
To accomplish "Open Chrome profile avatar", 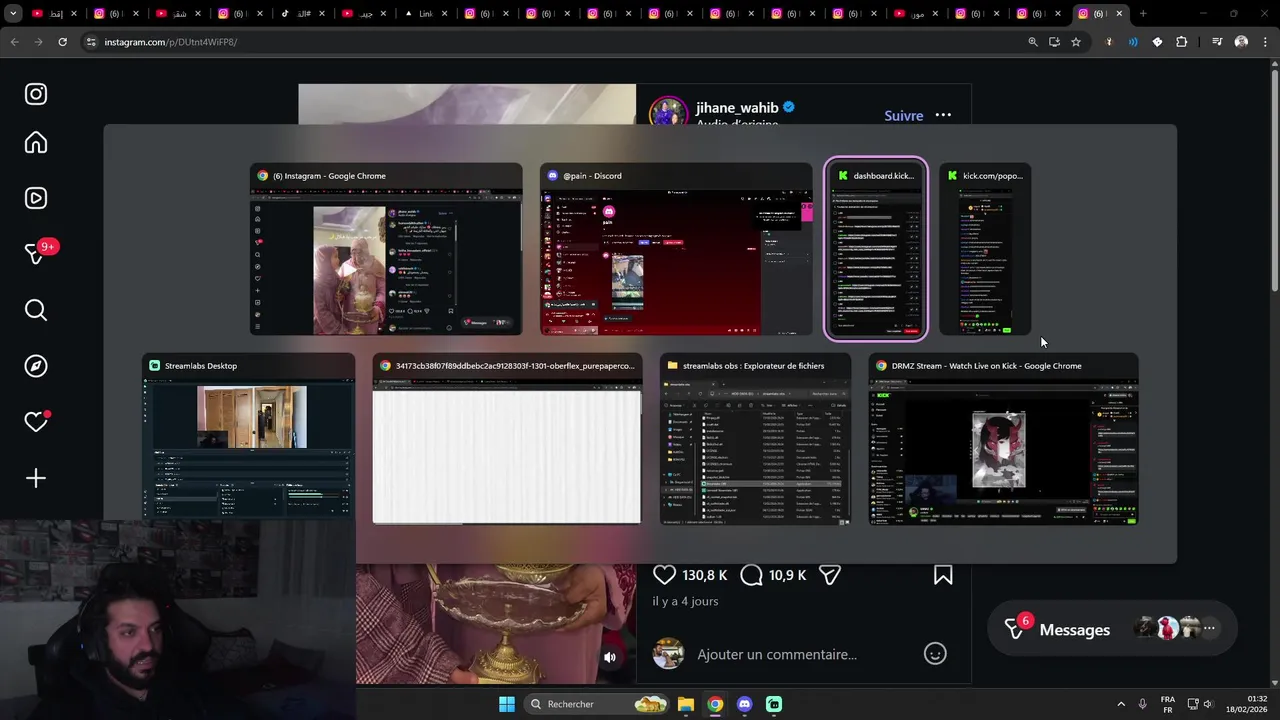I will pos(1241,42).
